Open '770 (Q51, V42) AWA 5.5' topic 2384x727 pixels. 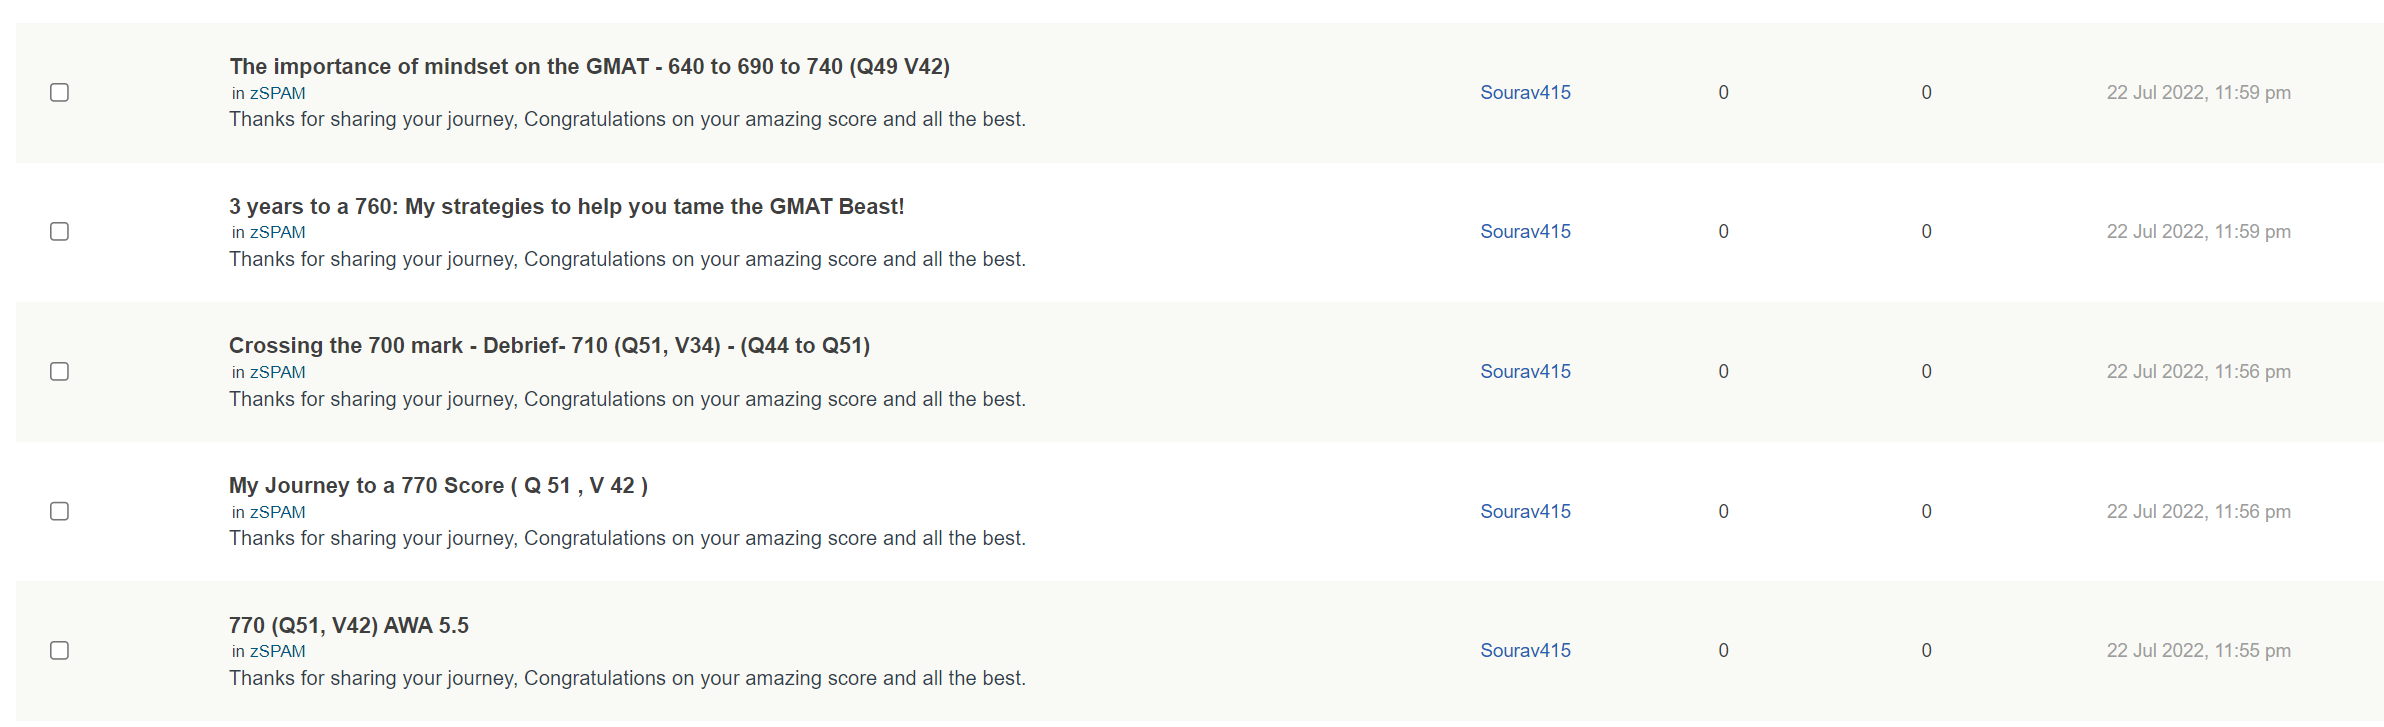(348, 626)
